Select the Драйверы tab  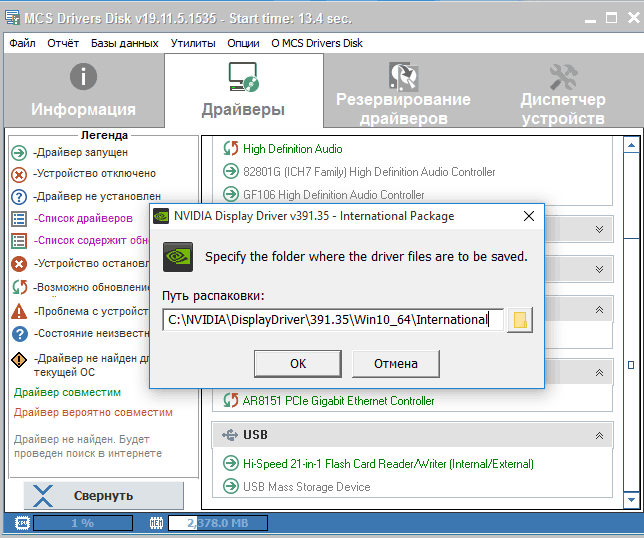[244, 90]
